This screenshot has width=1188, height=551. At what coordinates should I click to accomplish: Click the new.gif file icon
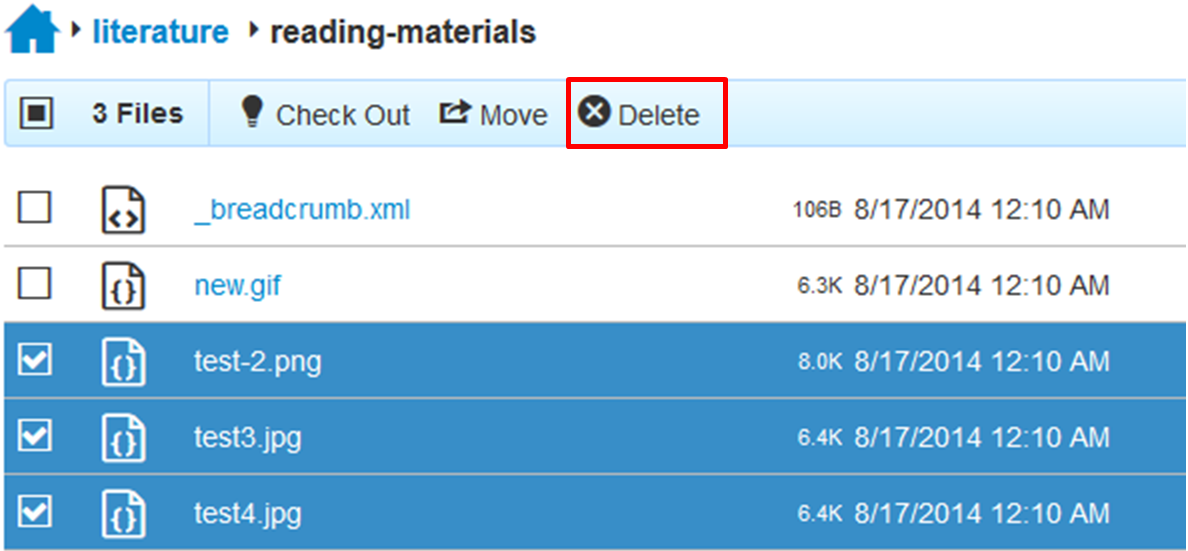[124, 286]
